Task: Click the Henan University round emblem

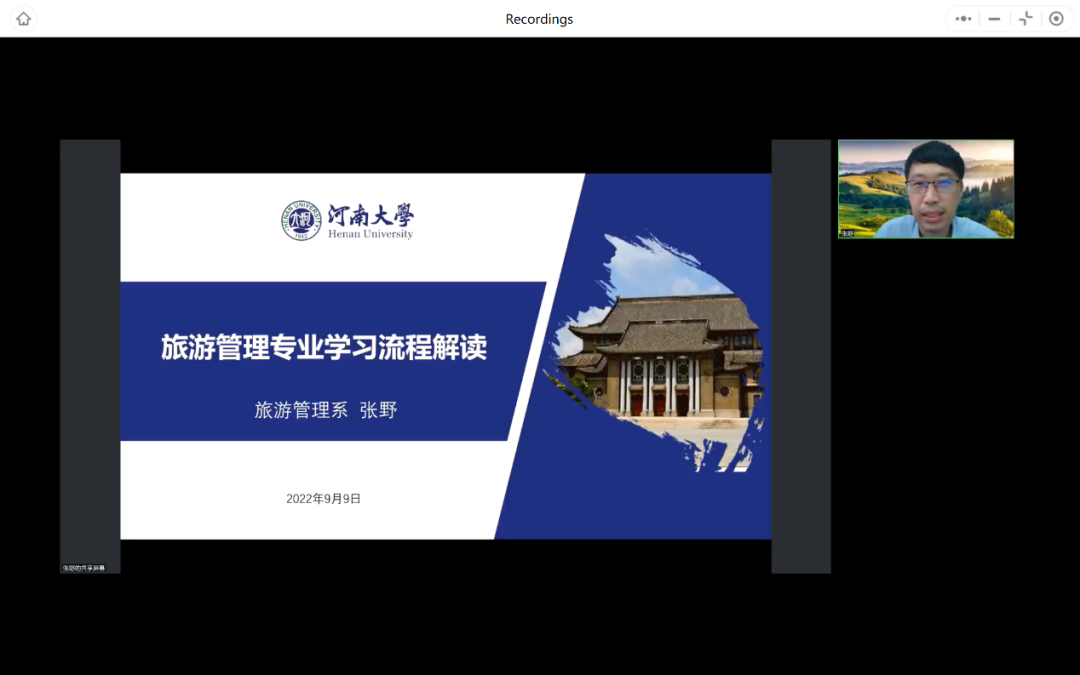Action: [301, 220]
